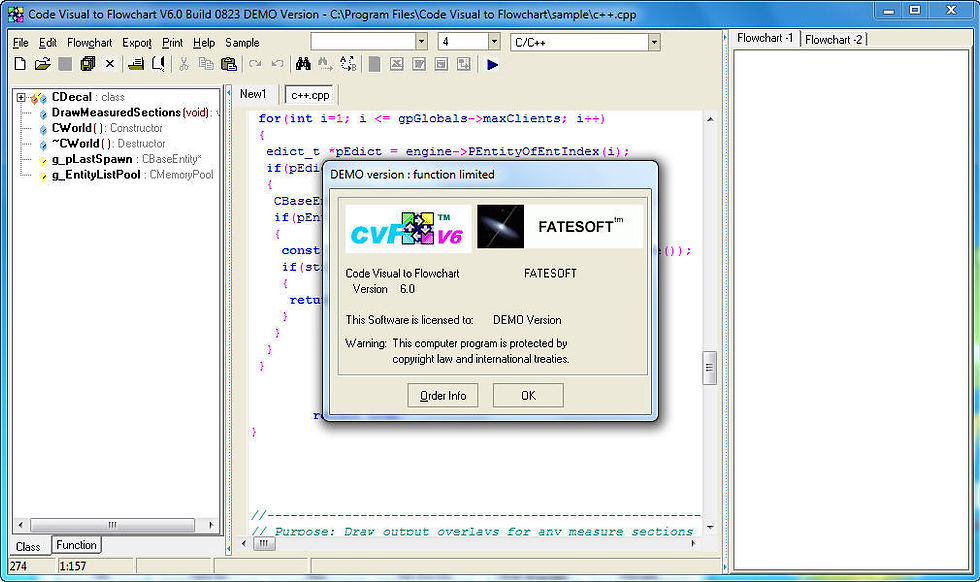Open Find with the binoculars icon

[303, 64]
